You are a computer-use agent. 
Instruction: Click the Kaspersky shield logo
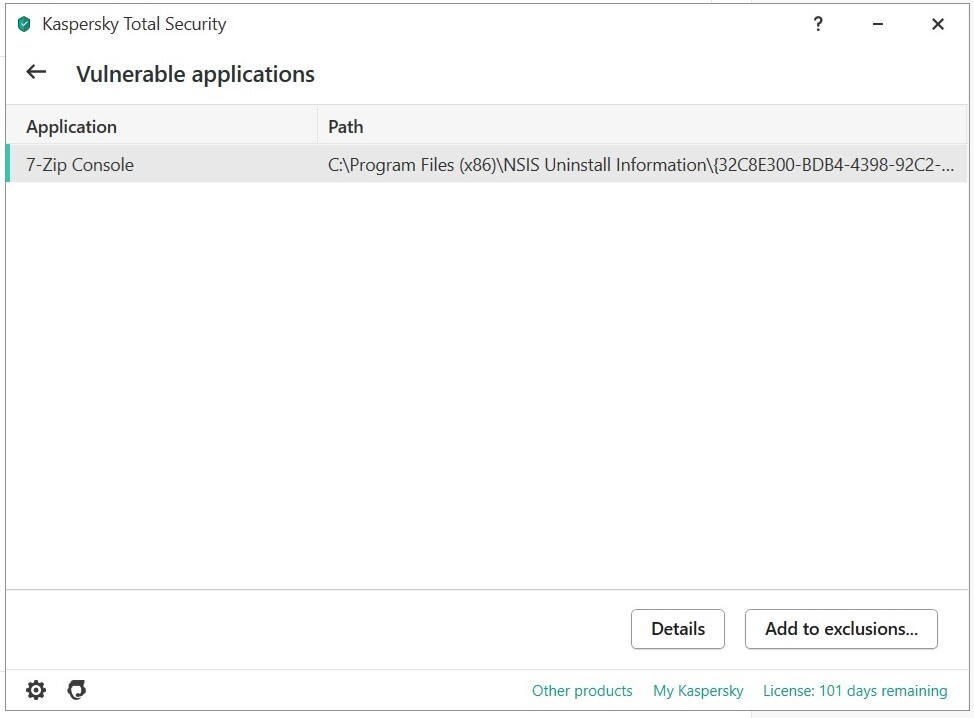24,25
